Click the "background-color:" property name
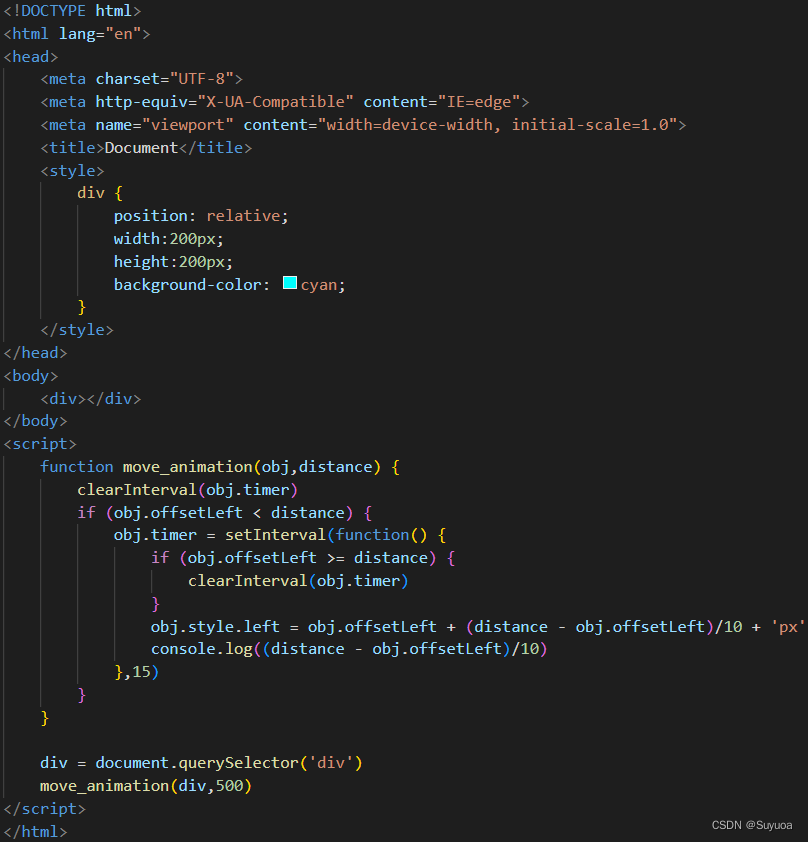 192,285
